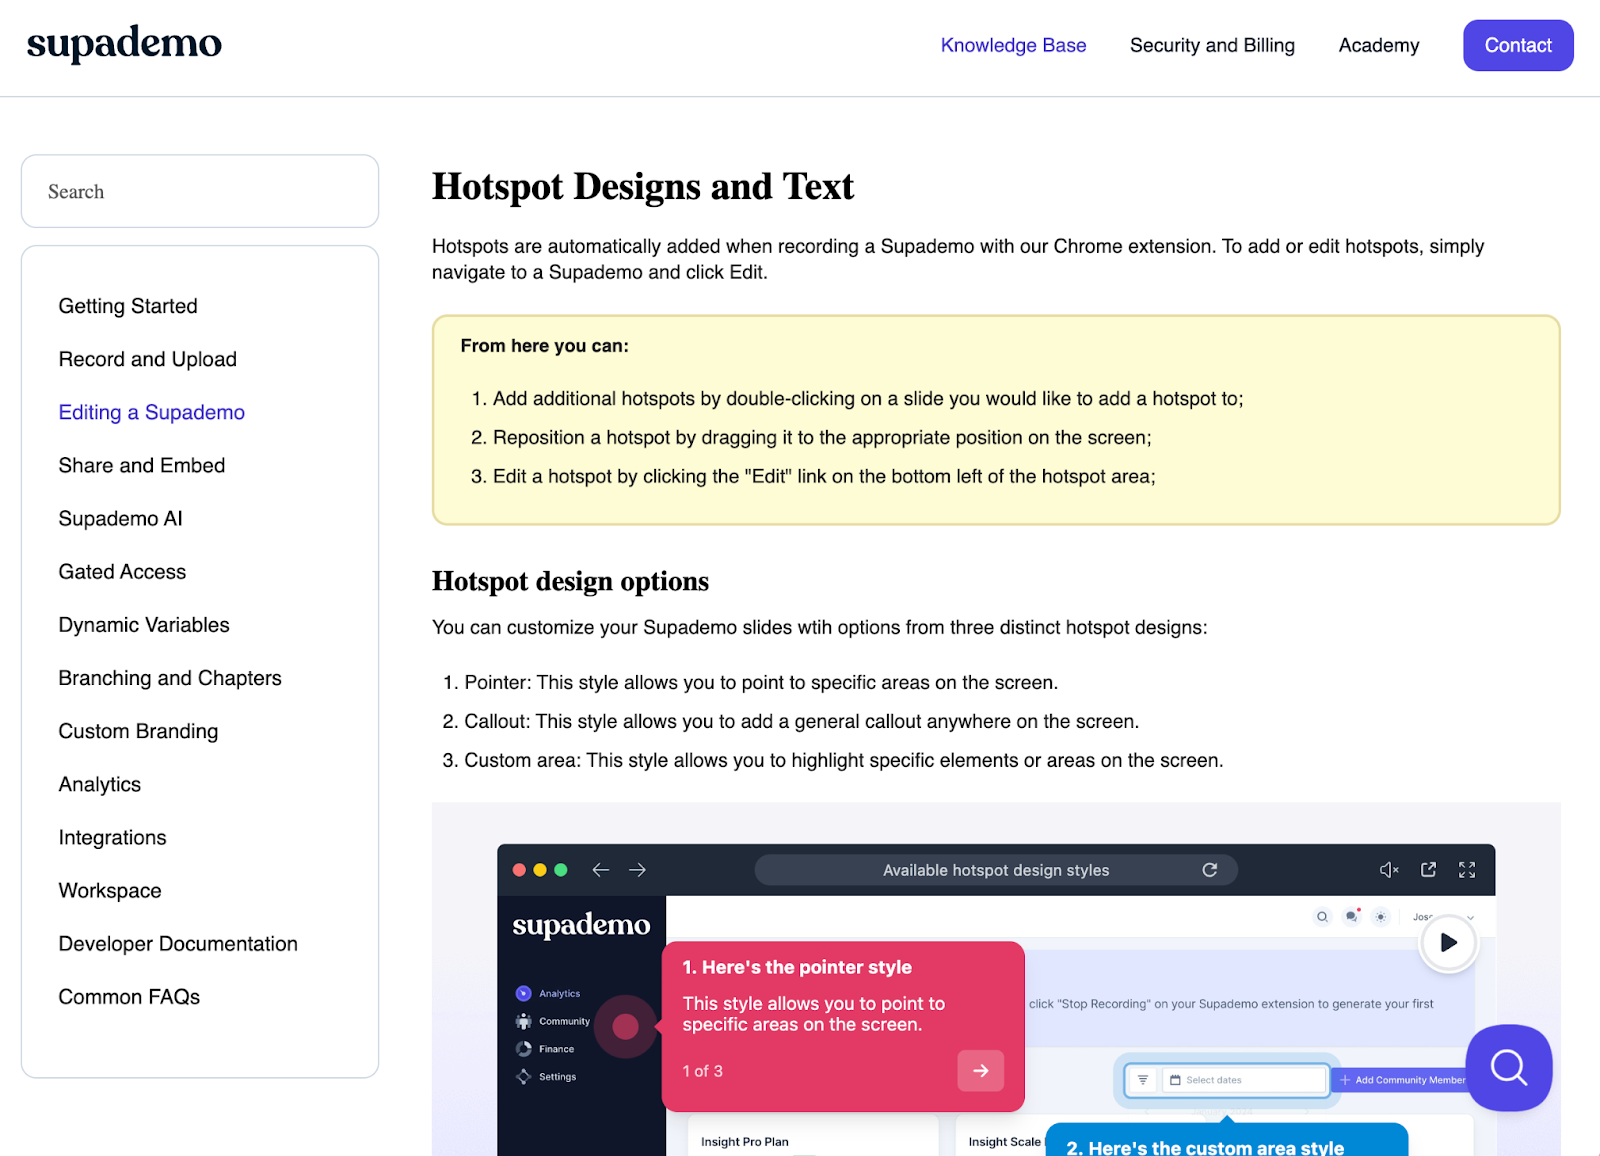The image size is (1600, 1156).
Task: Advance hotspot with the next arrow button
Action: coord(980,1070)
